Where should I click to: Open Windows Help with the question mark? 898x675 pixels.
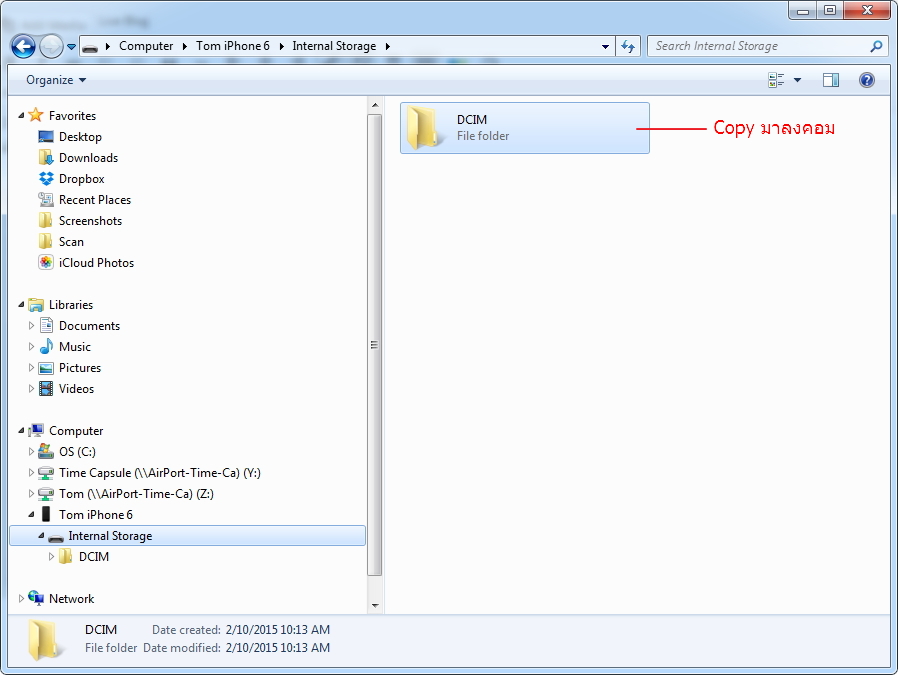point(867,80)
